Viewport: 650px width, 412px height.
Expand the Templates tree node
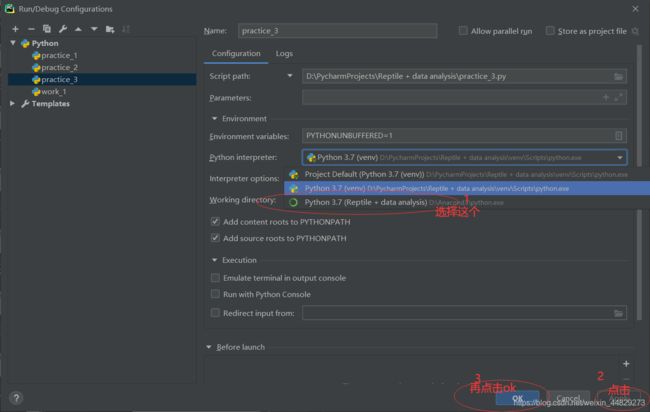12,104
